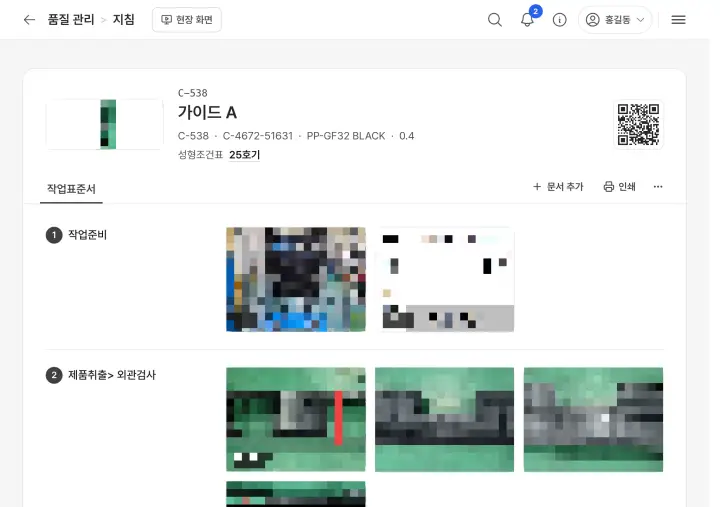720x507 pixels.
Task: Open the information circle icon
Action: click(x=559, y=20)
